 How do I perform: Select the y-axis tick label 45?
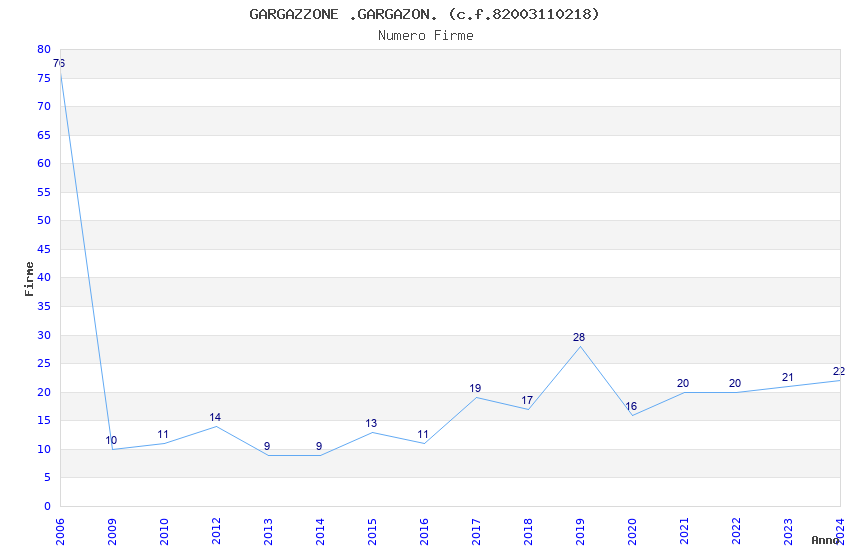[x=44, y=249]
